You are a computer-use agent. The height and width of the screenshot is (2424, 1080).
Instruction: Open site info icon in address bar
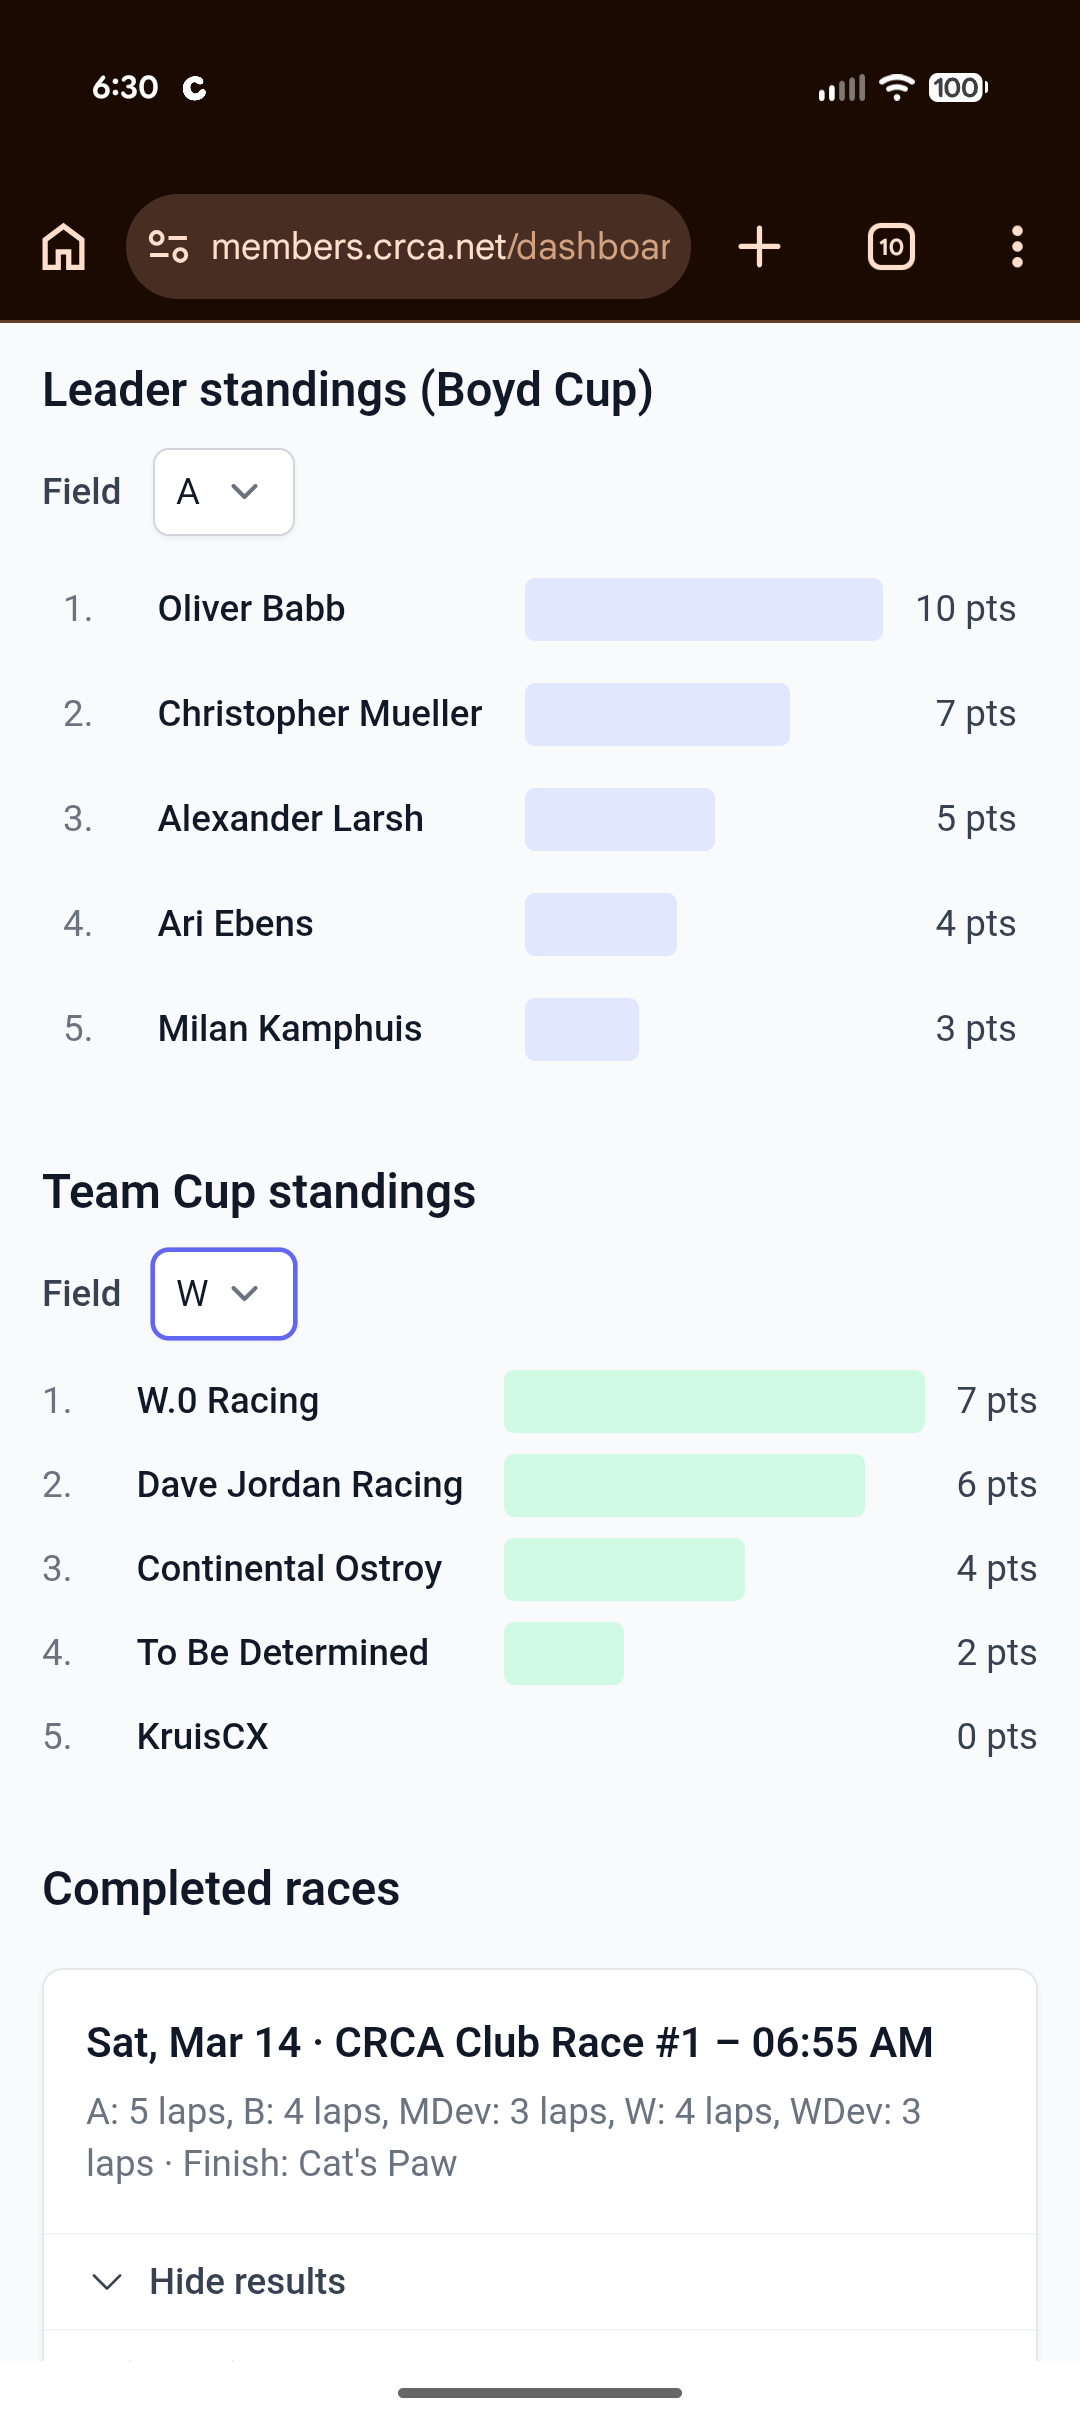click(x=168, y=247)
